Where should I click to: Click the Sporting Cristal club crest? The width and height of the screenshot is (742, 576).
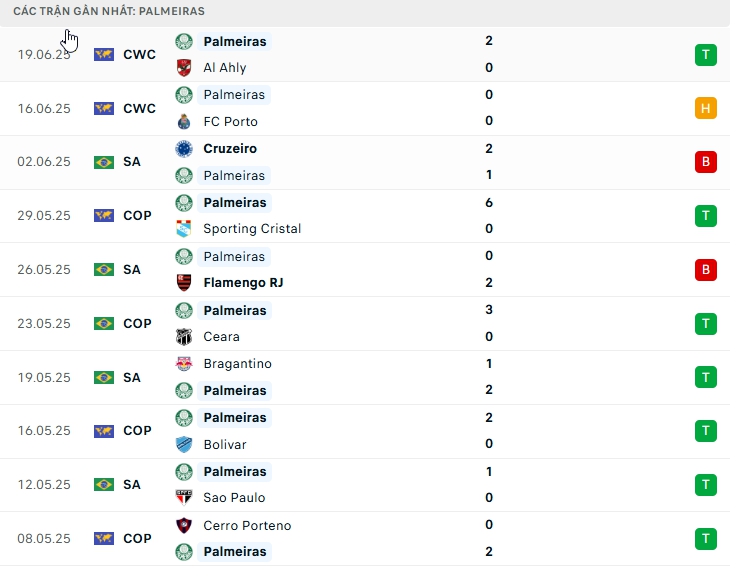point(184,229)
